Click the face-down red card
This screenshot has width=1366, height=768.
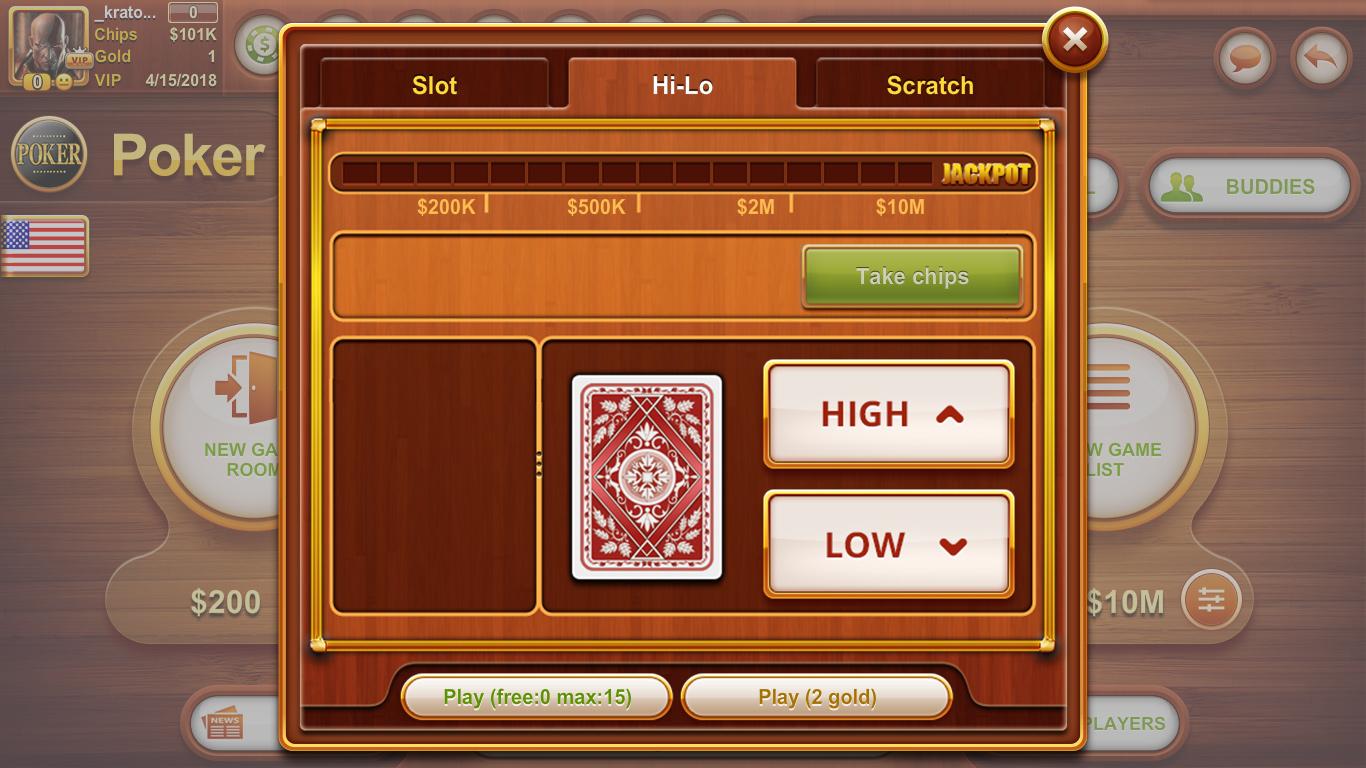click(646, 477)
